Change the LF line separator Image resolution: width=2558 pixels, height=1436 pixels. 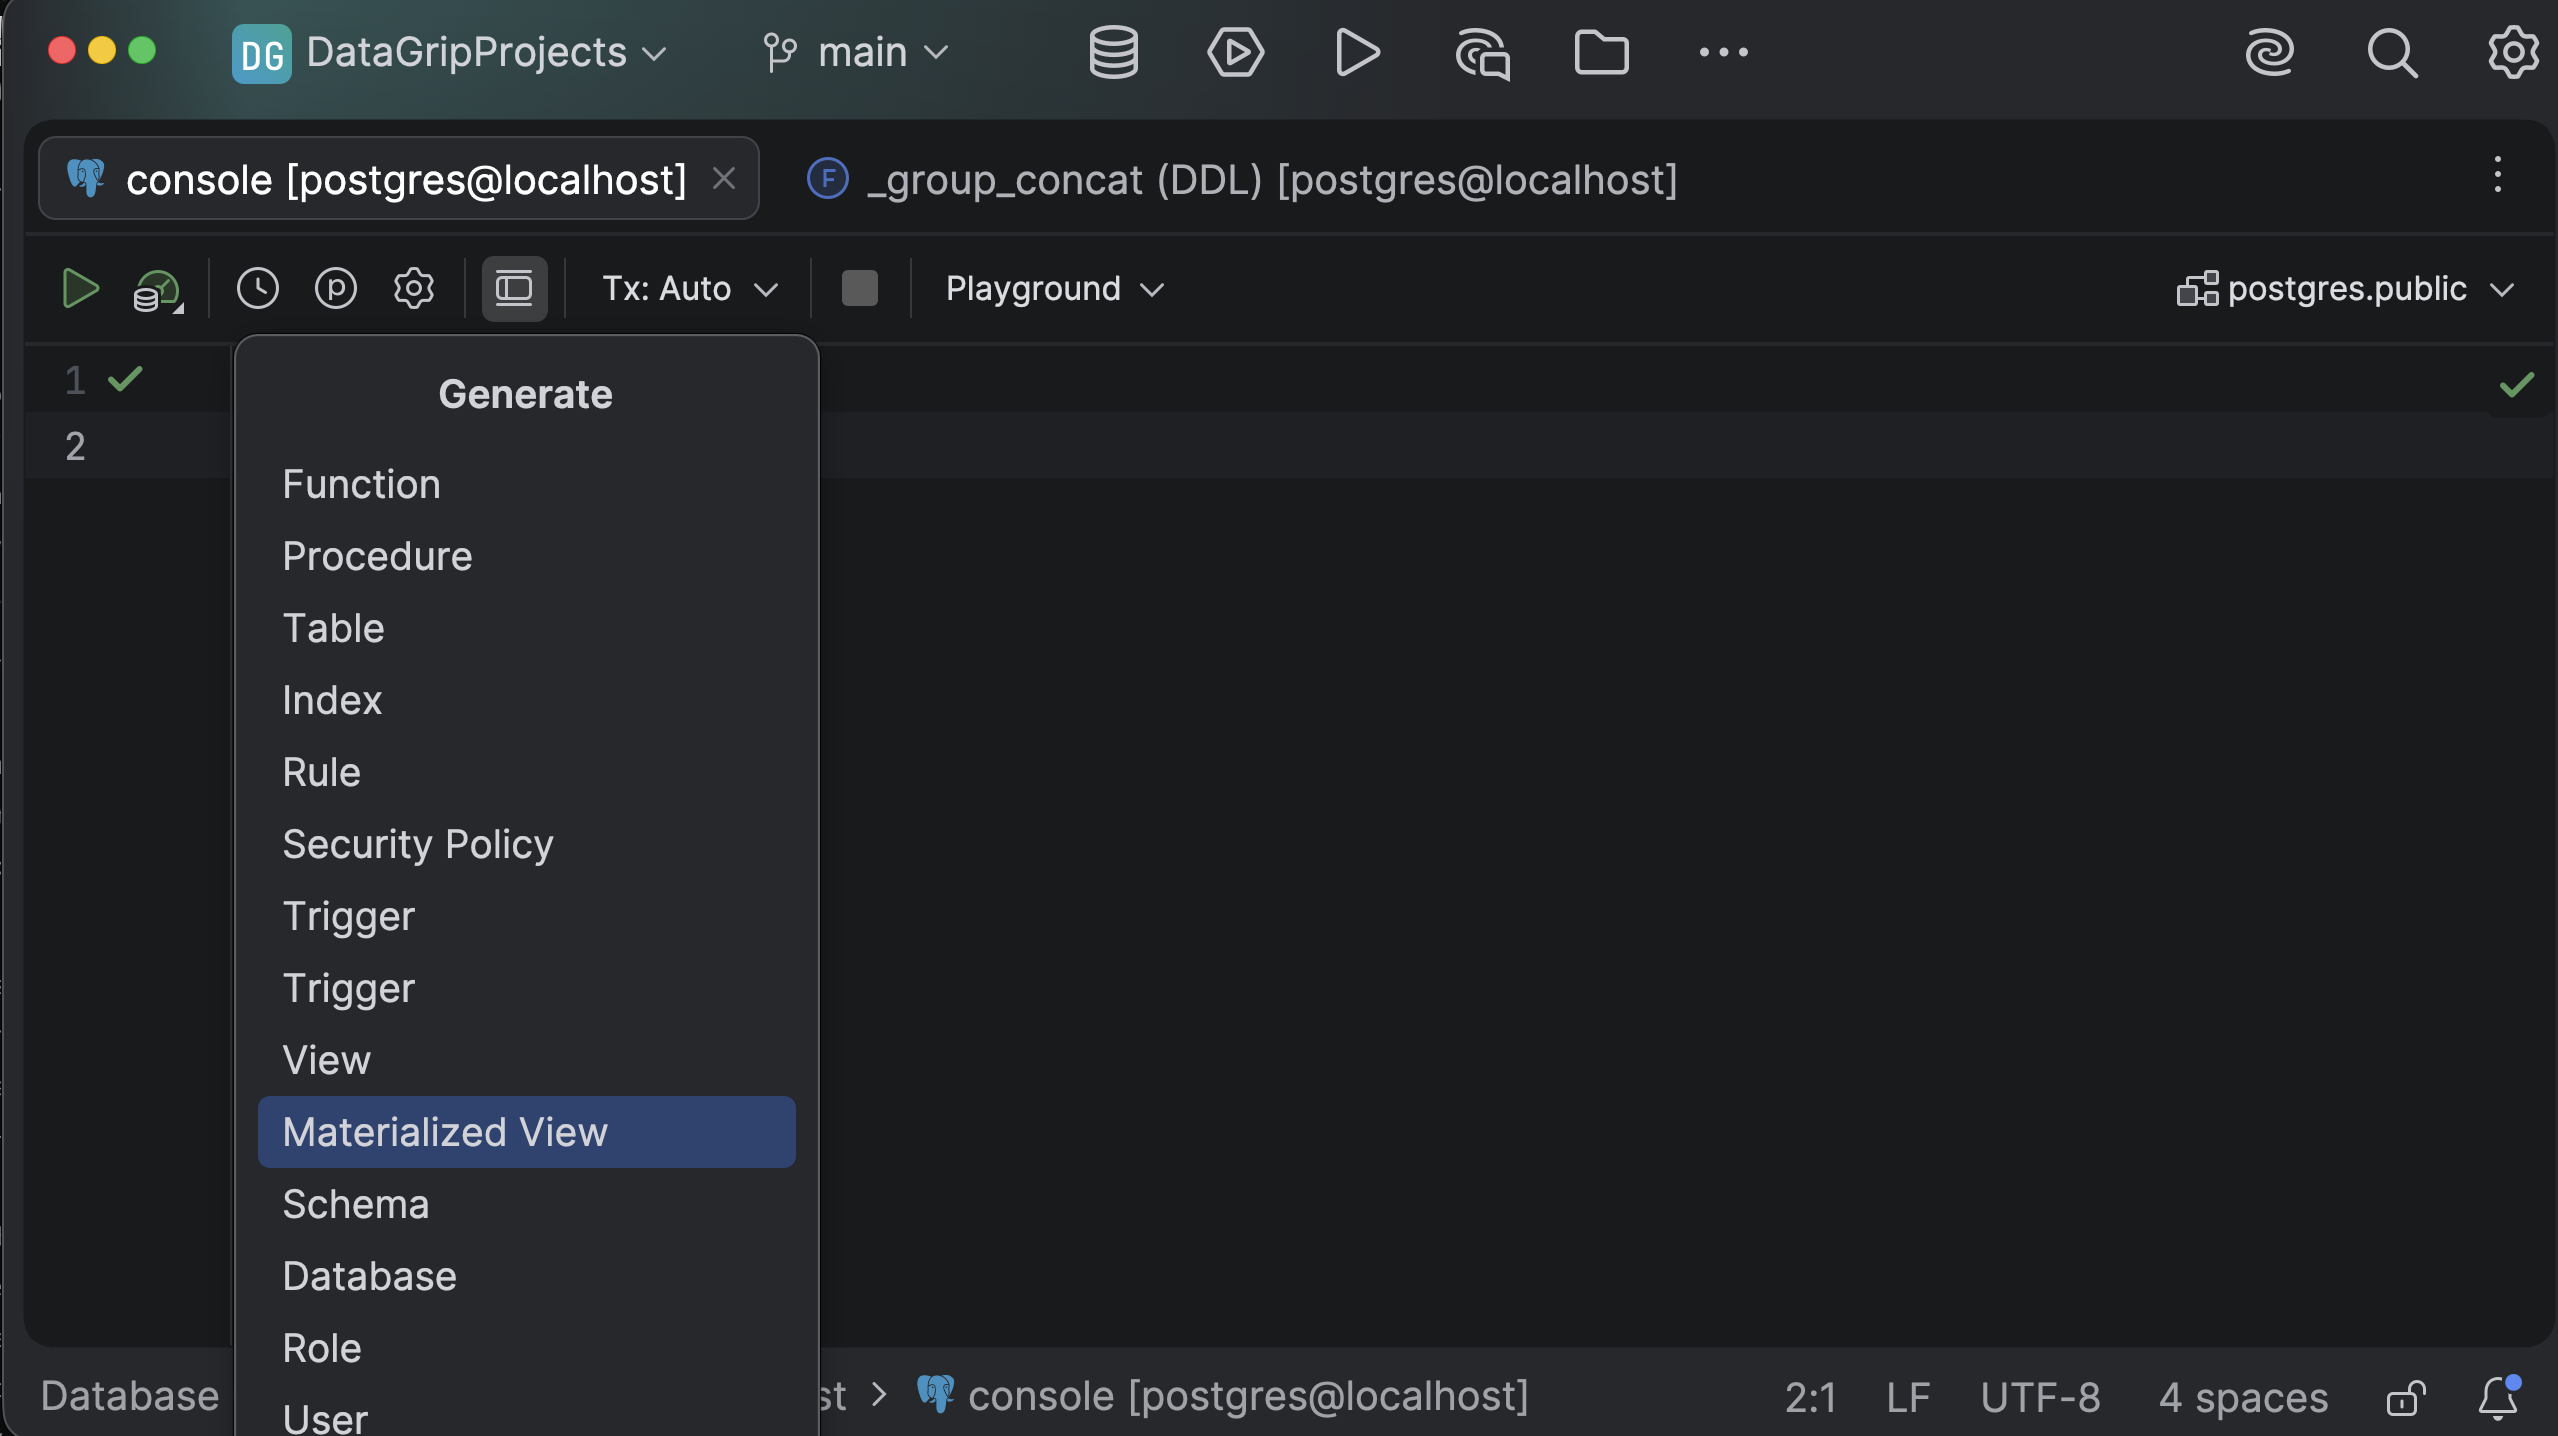coord(1908,1397)
